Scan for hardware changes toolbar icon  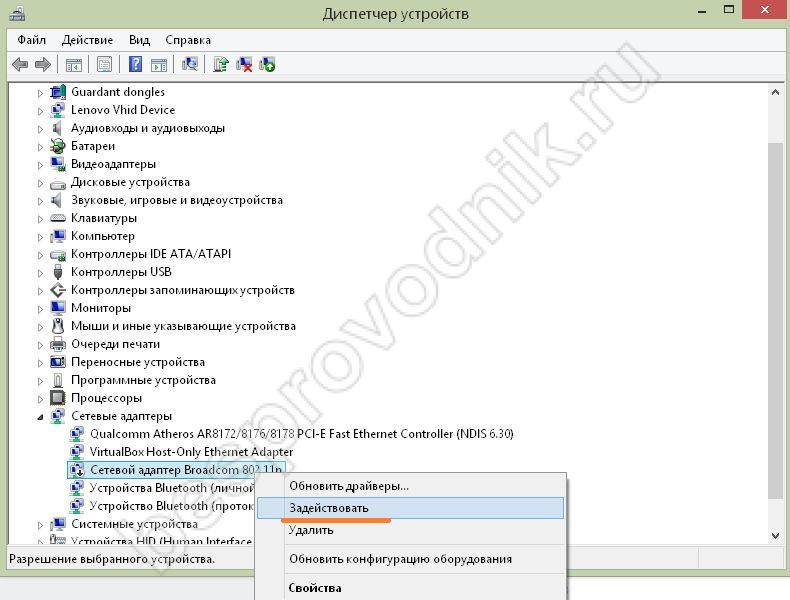(x=190, y=64)
